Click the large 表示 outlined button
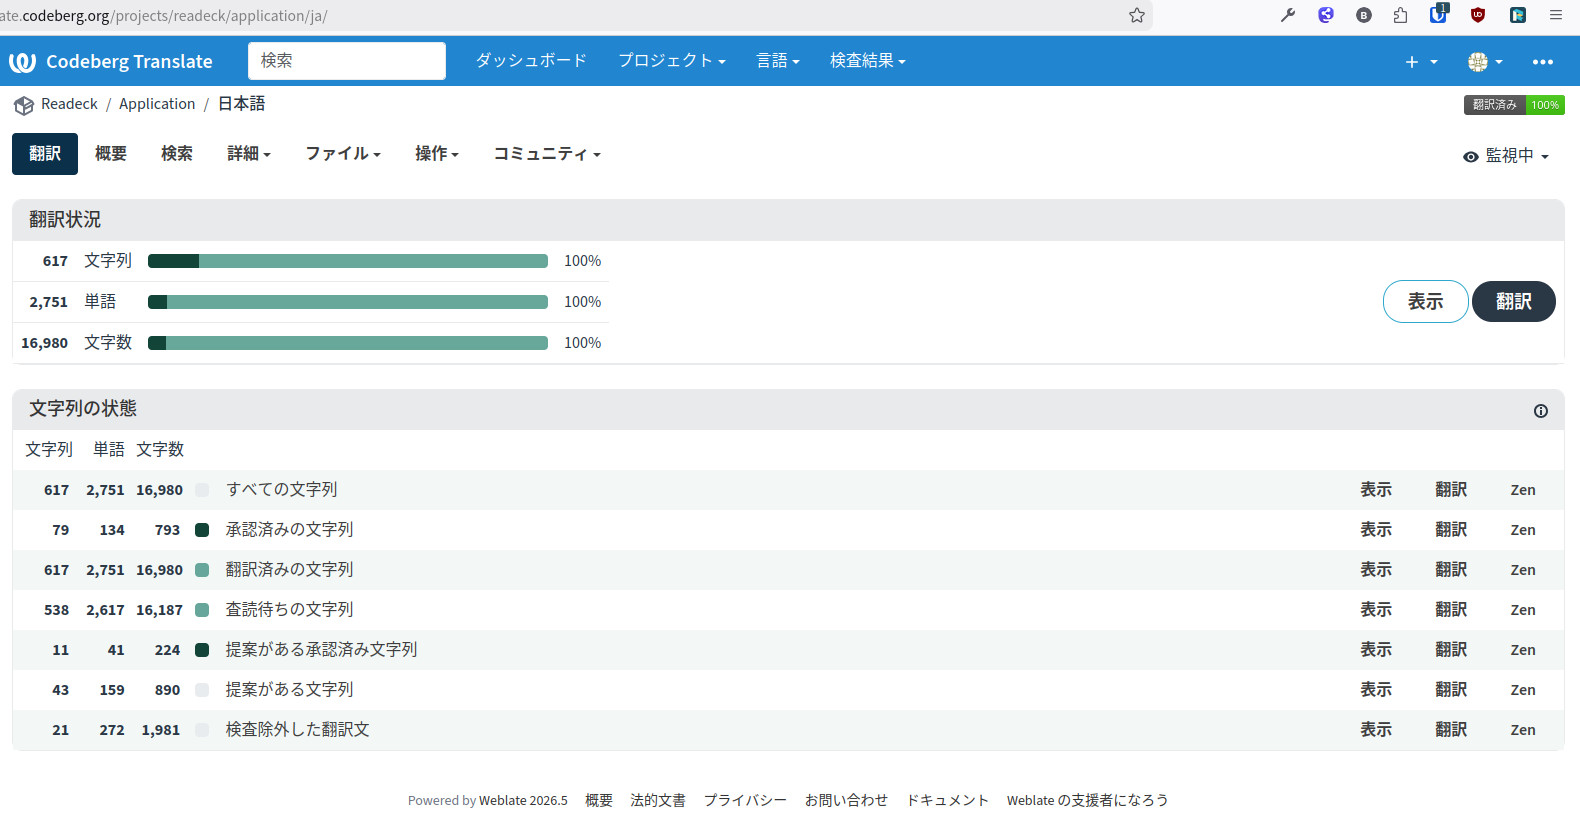This screenshot has width=1580, height=839. [x=1425, y=302]
